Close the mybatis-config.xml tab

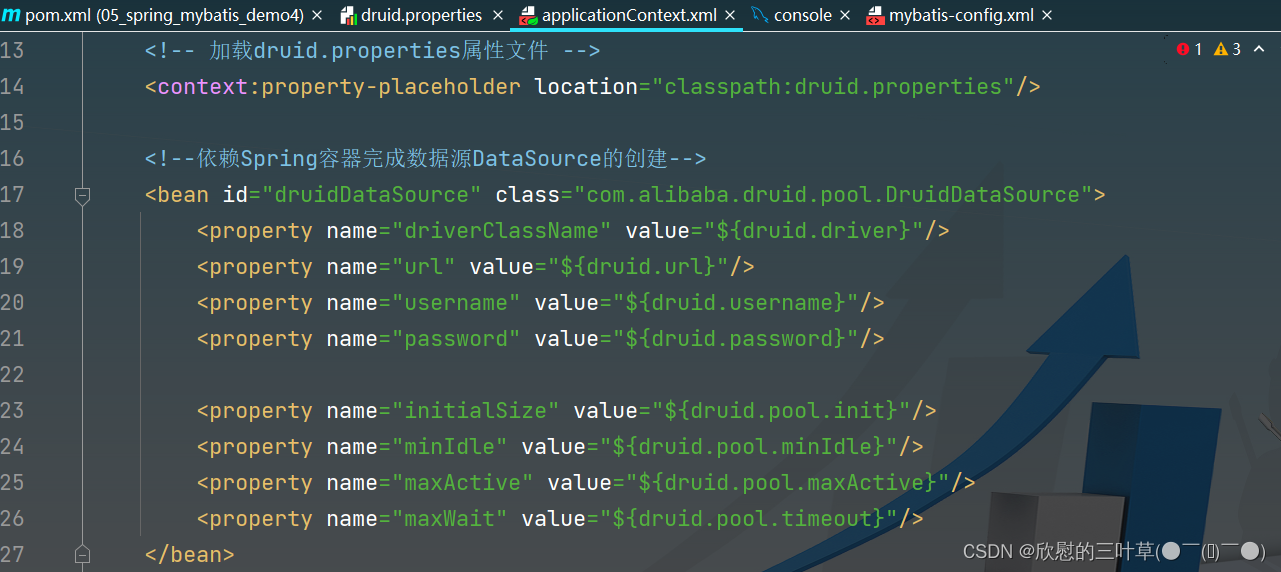1047,16
